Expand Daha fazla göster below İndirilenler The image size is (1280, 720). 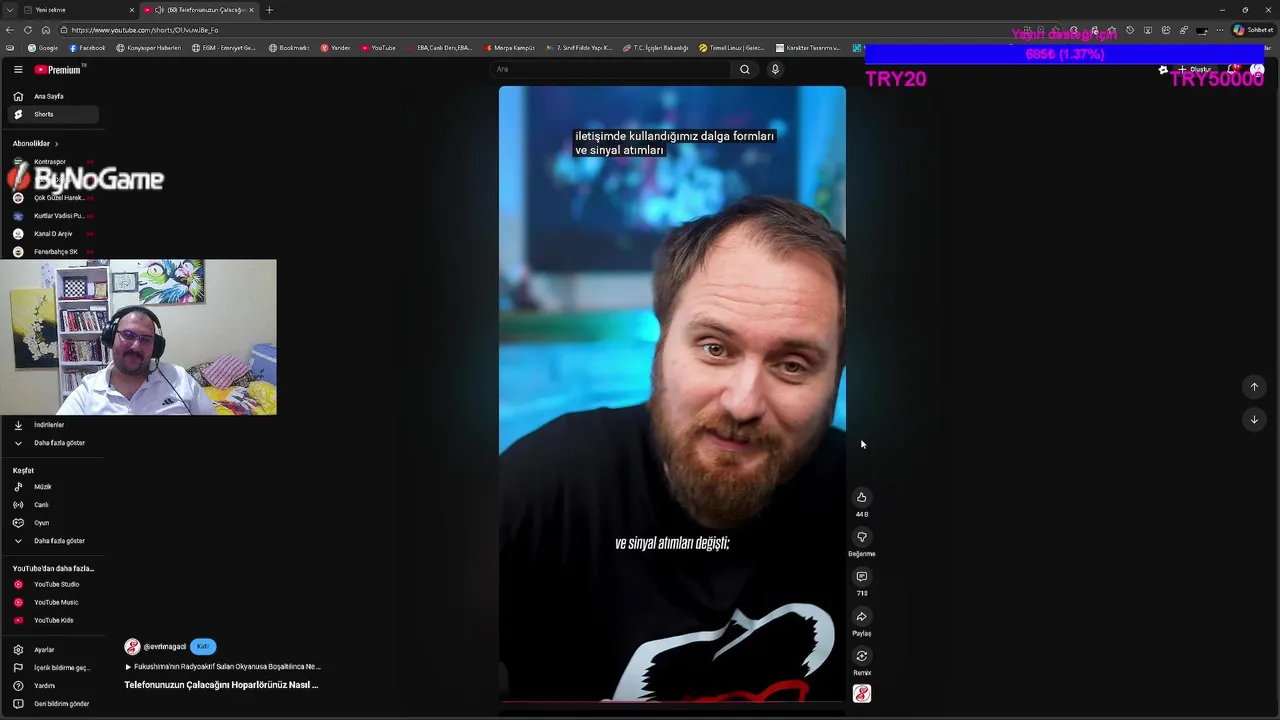pyautogui.click(x=52, y=443)
